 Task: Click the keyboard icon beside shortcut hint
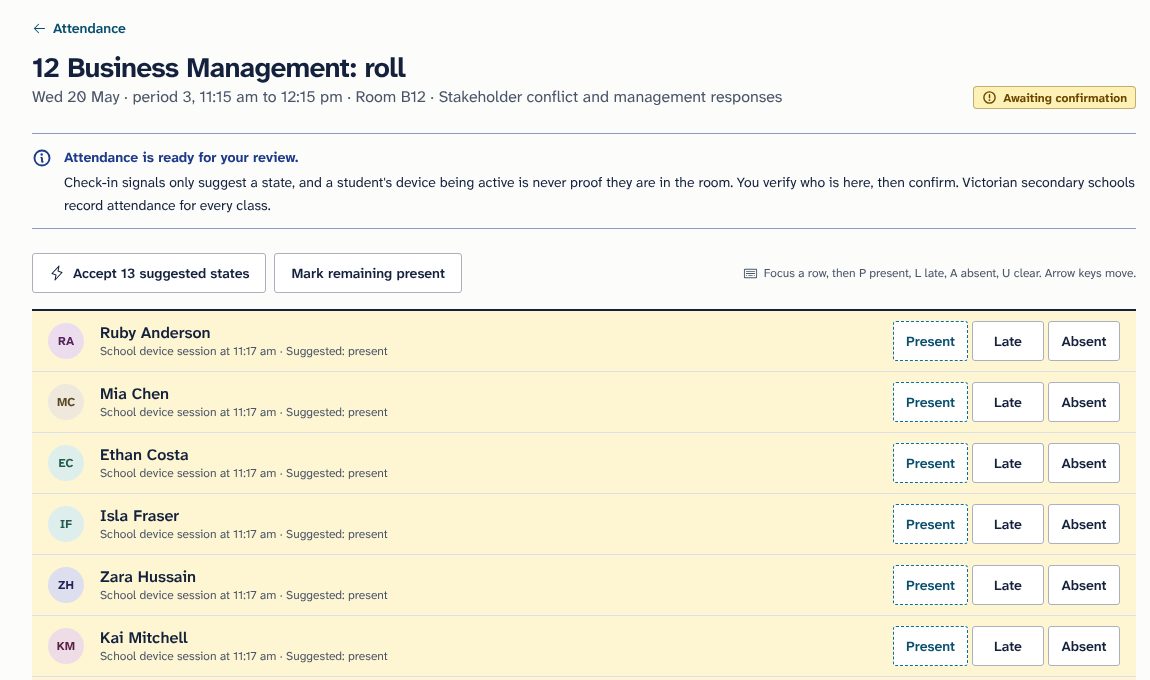coord(750,274)
